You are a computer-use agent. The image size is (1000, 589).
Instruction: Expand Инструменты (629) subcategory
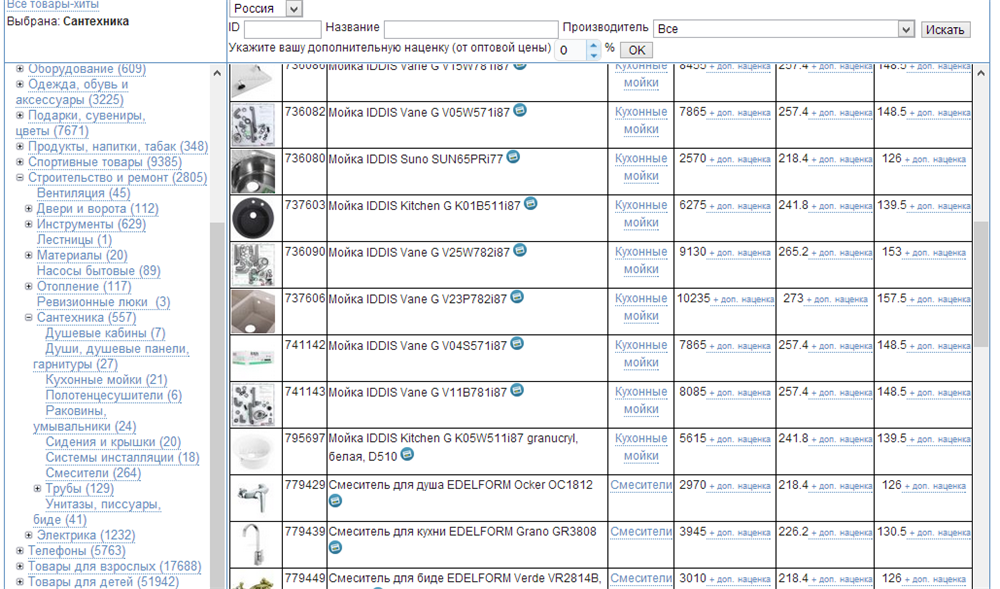pyautogui.click(x=28, y=224)
